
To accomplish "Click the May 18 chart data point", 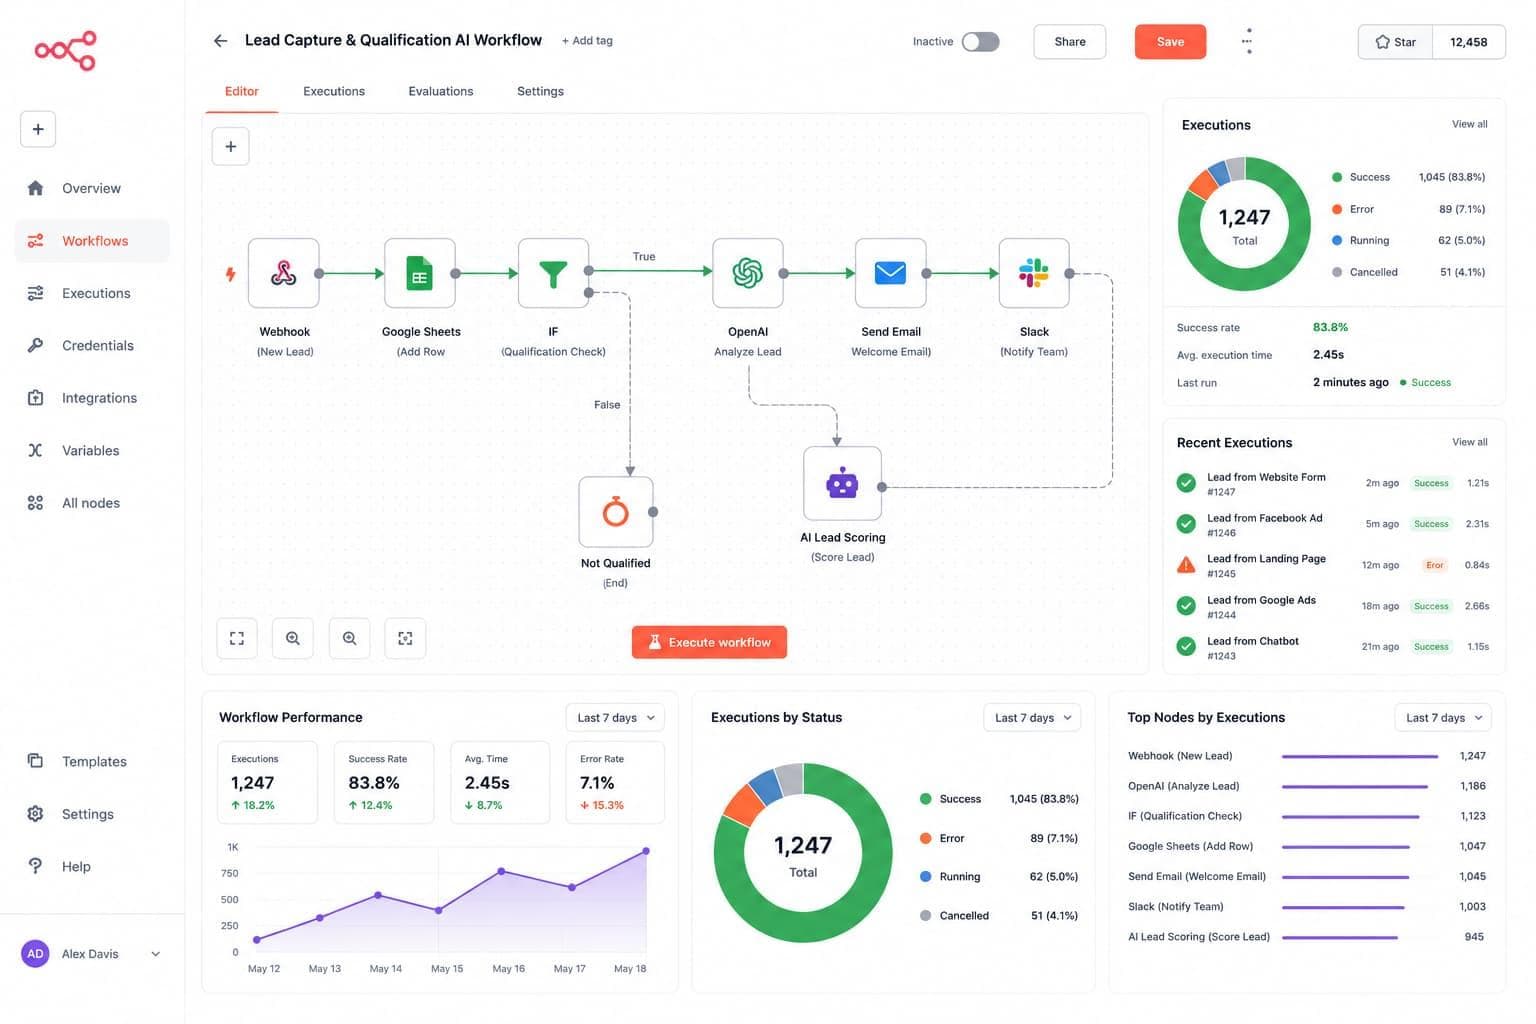I will pos(646,851).
